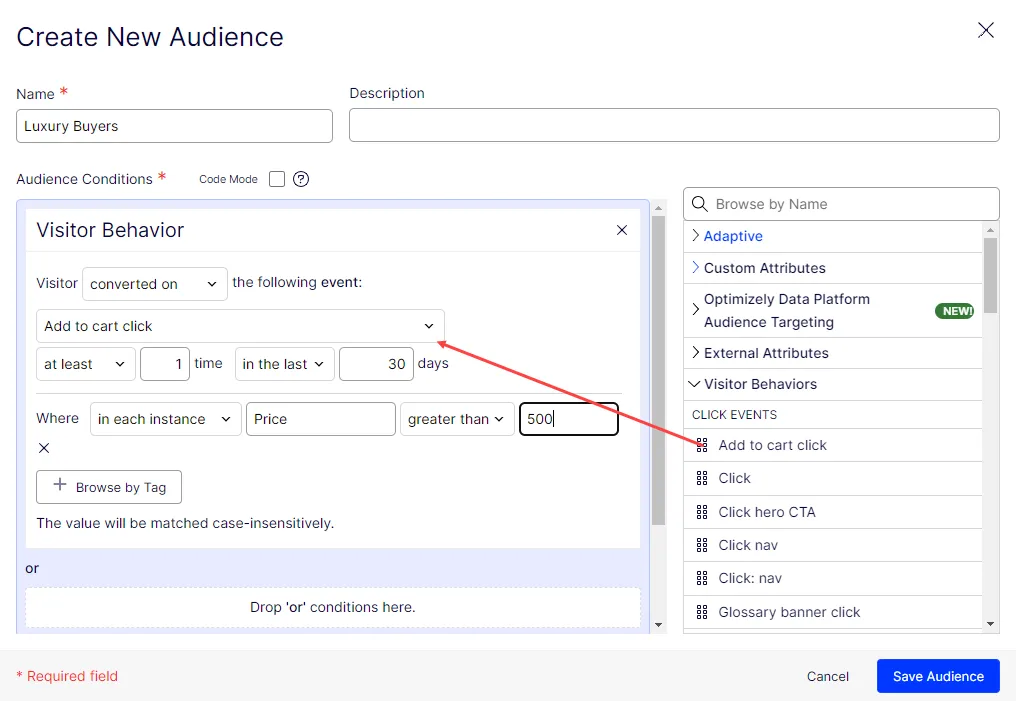
Task: Collapse the Visitor Behaviors category
Action: (x=833, y=384)
